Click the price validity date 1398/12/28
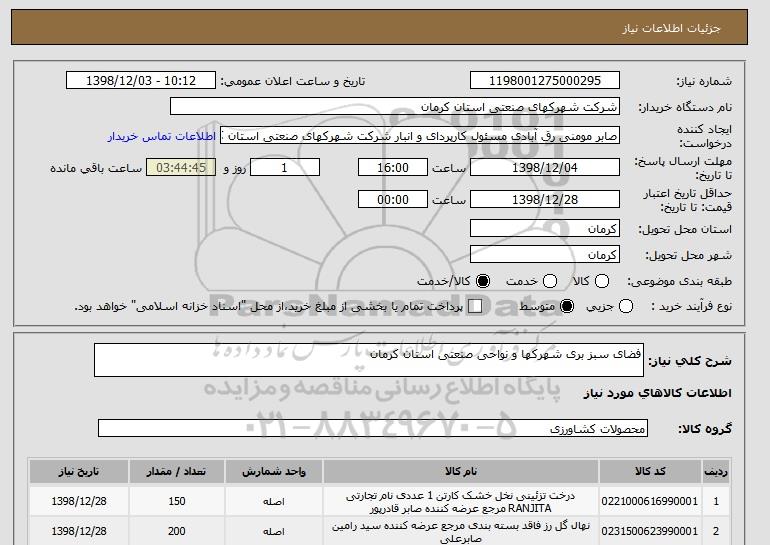 point(545,199)
